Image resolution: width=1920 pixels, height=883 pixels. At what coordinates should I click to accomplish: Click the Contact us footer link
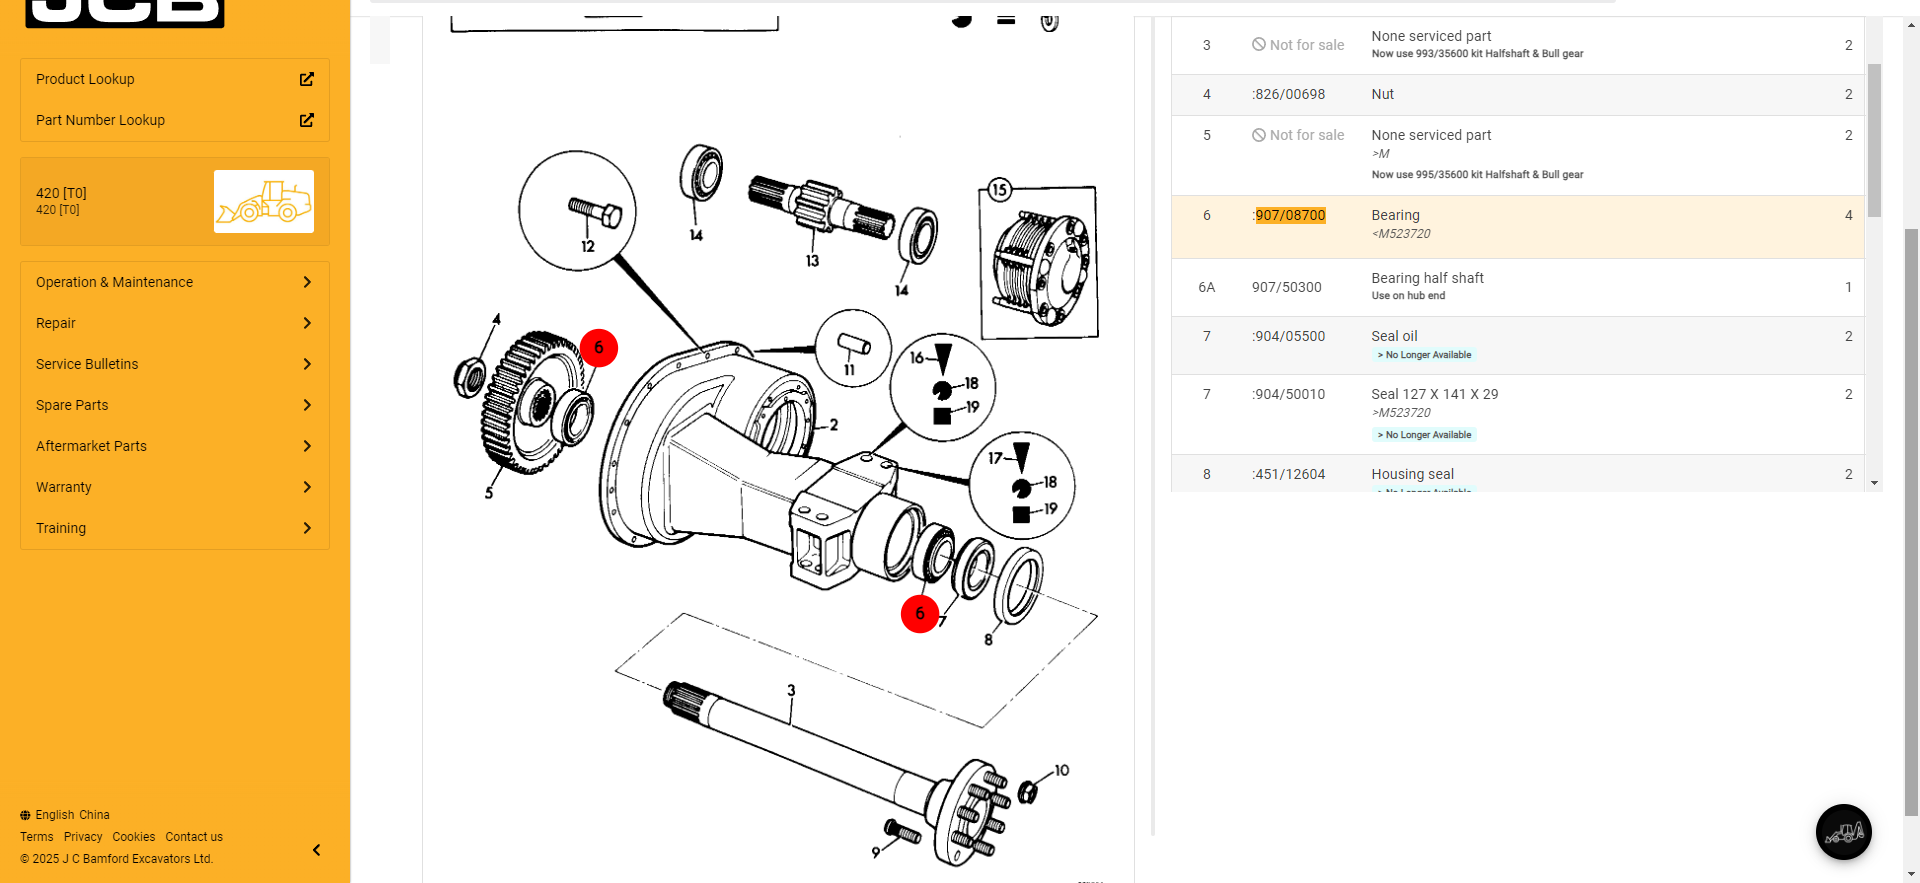pos(194,837)
